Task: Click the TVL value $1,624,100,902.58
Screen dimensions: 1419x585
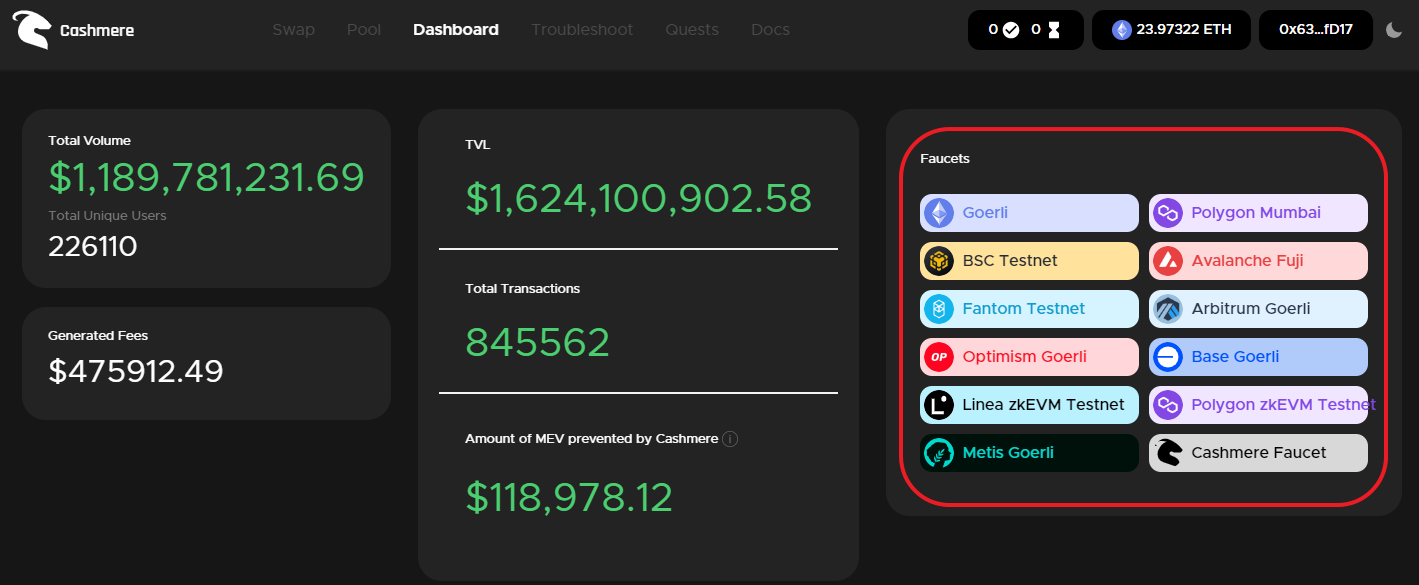Action: coord(639,198)
